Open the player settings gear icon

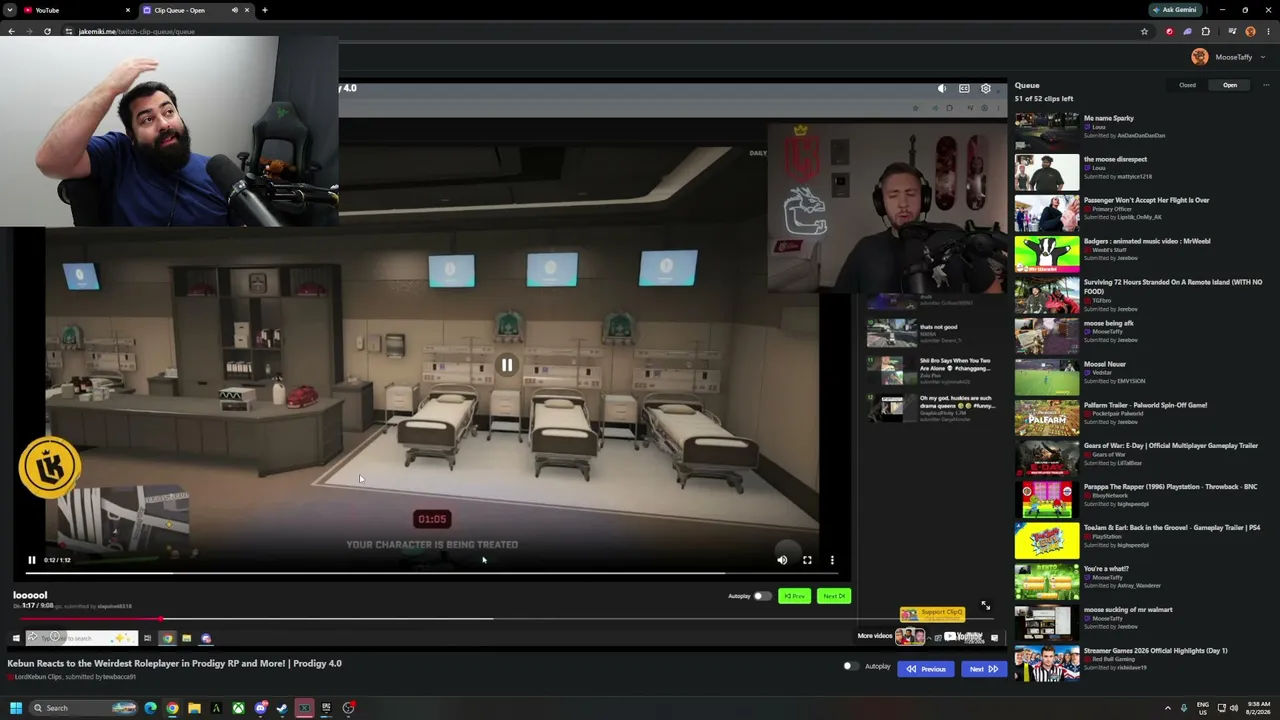[986, 88]
